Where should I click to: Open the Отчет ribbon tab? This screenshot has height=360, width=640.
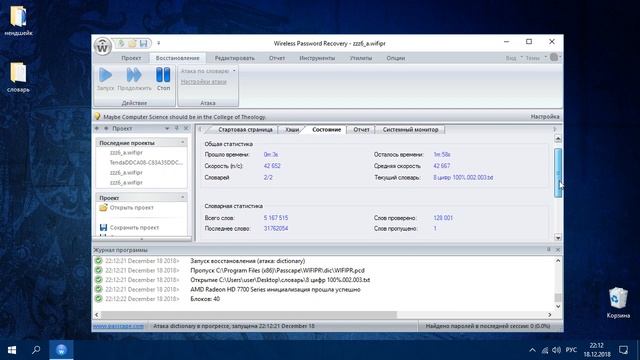pos(277,58)
